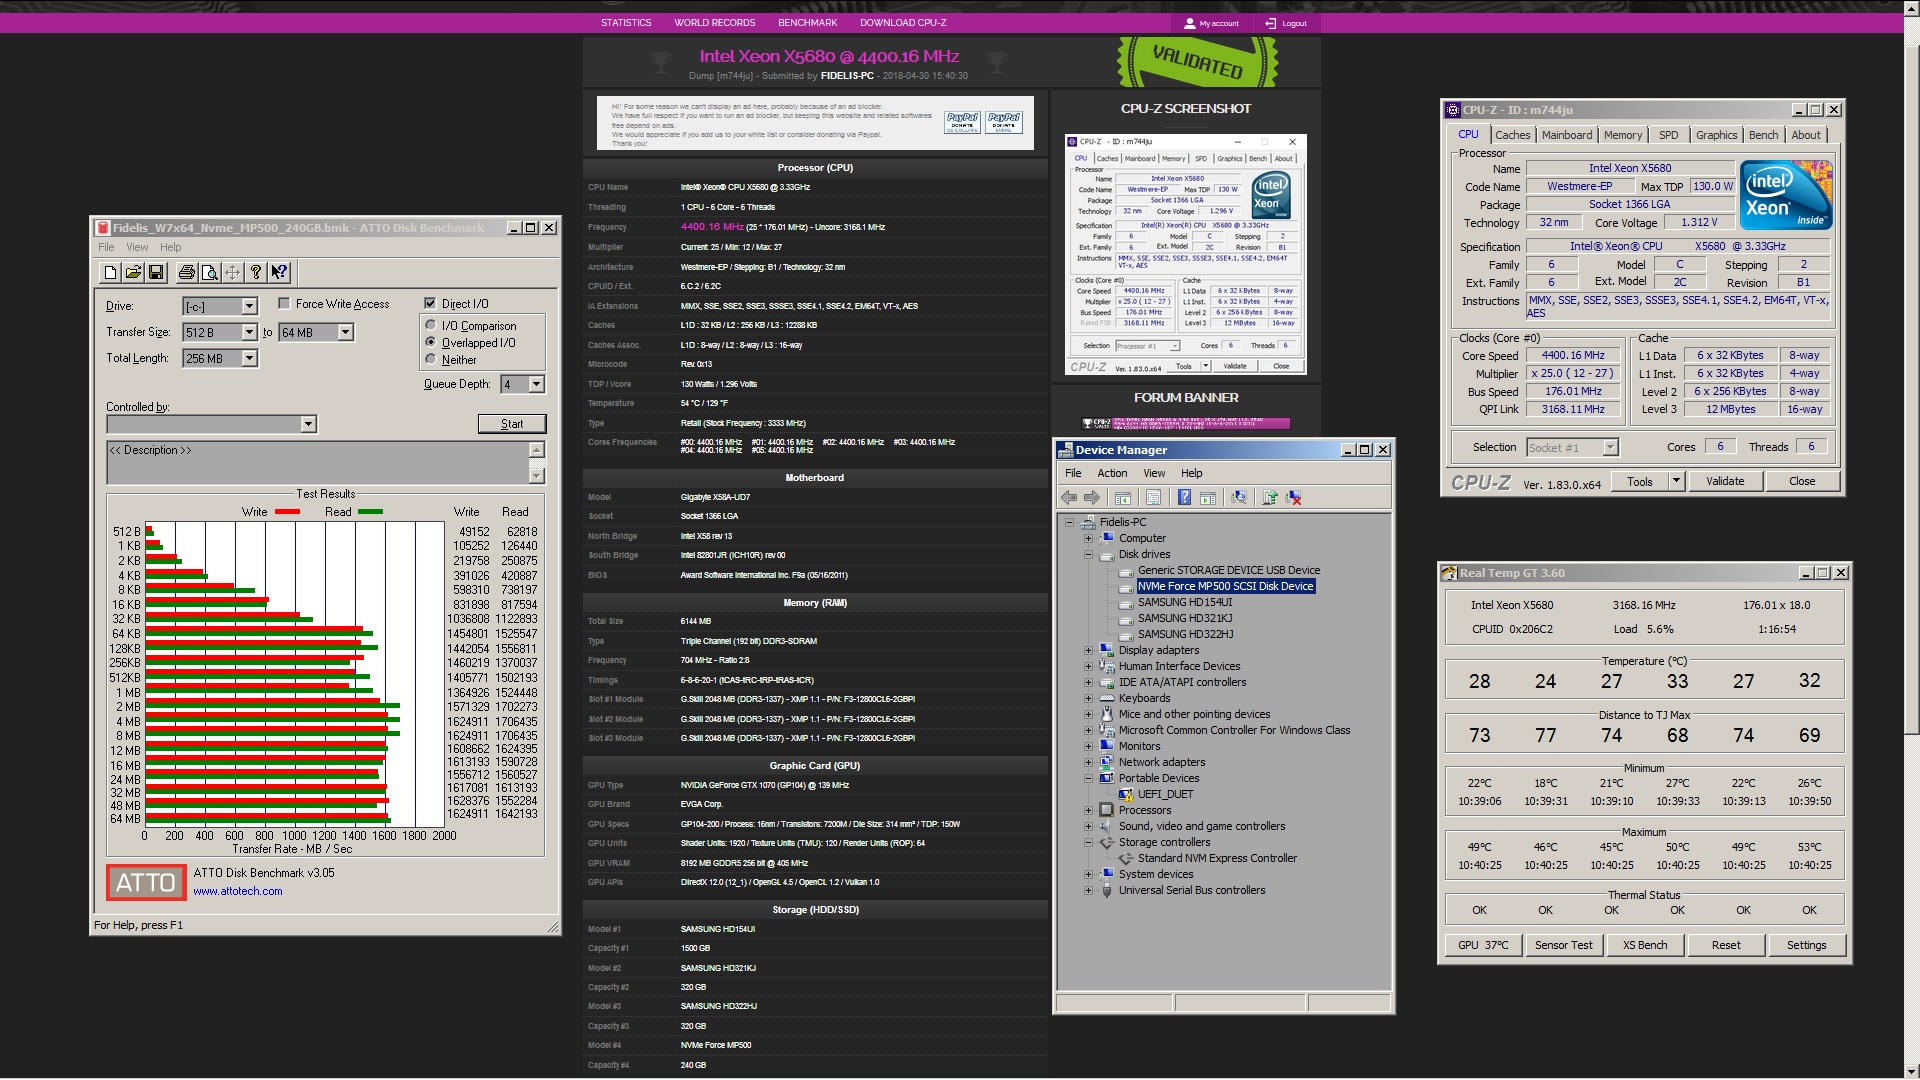Click the forum banner image
This screenshot has width=1920, height=1080.
(1186, 423)
